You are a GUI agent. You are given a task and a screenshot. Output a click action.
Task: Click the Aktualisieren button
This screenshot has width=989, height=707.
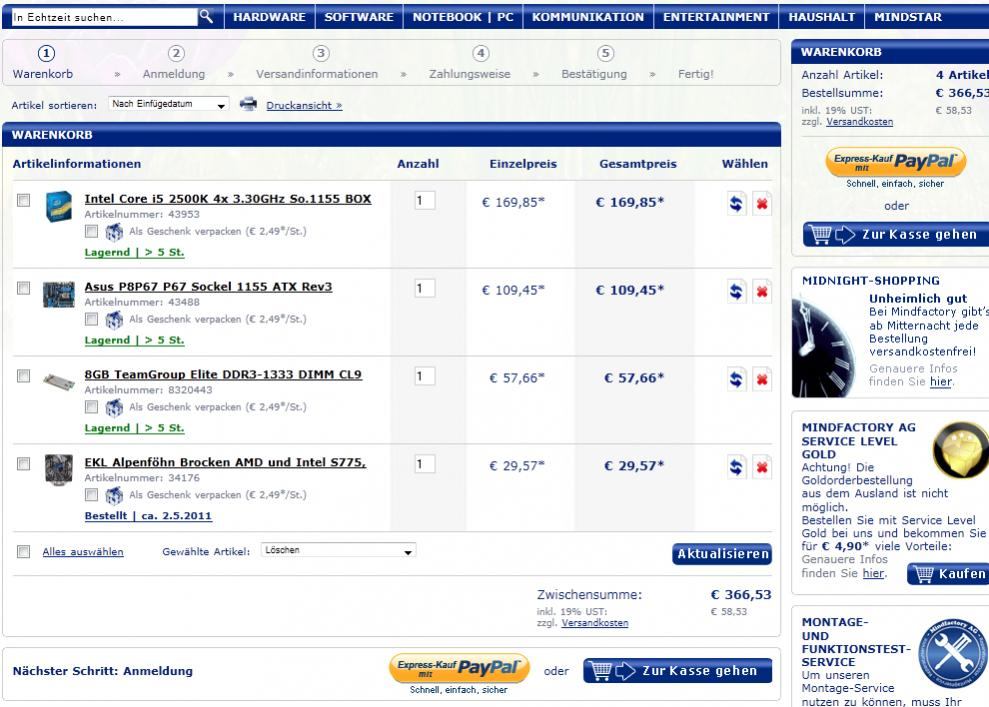tap(722, 554)
